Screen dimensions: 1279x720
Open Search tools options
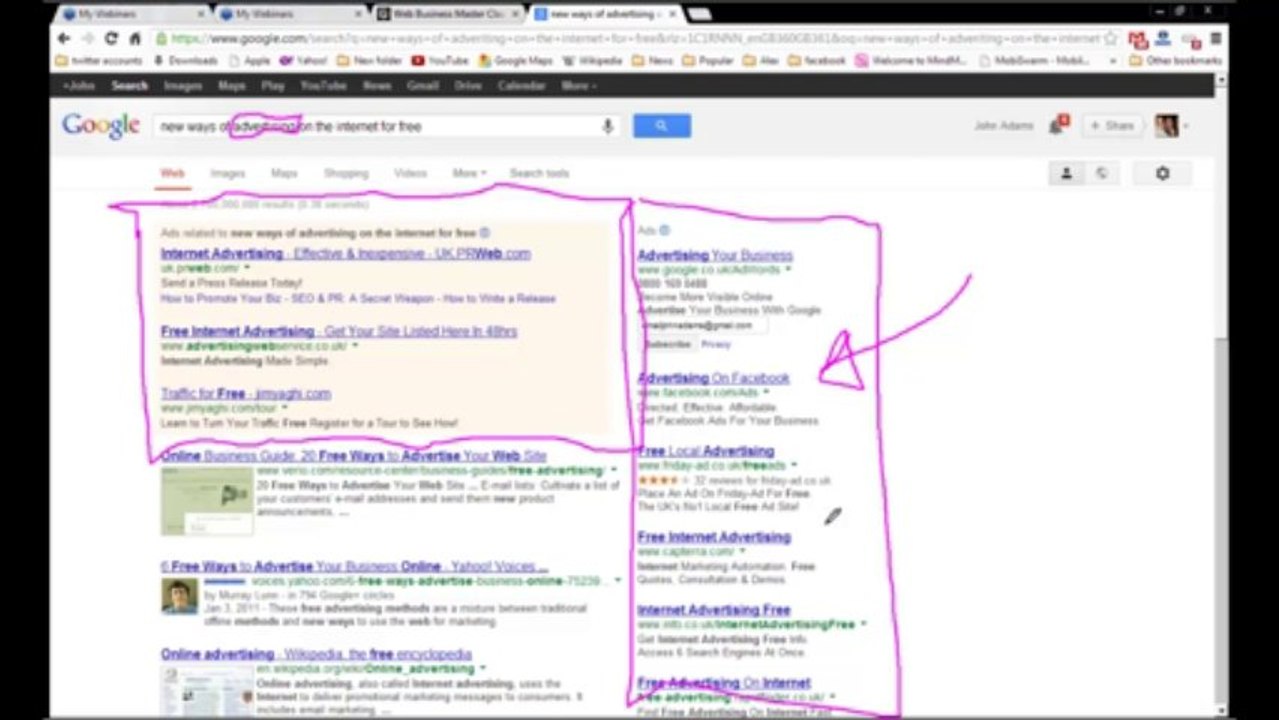coord(539,173)
